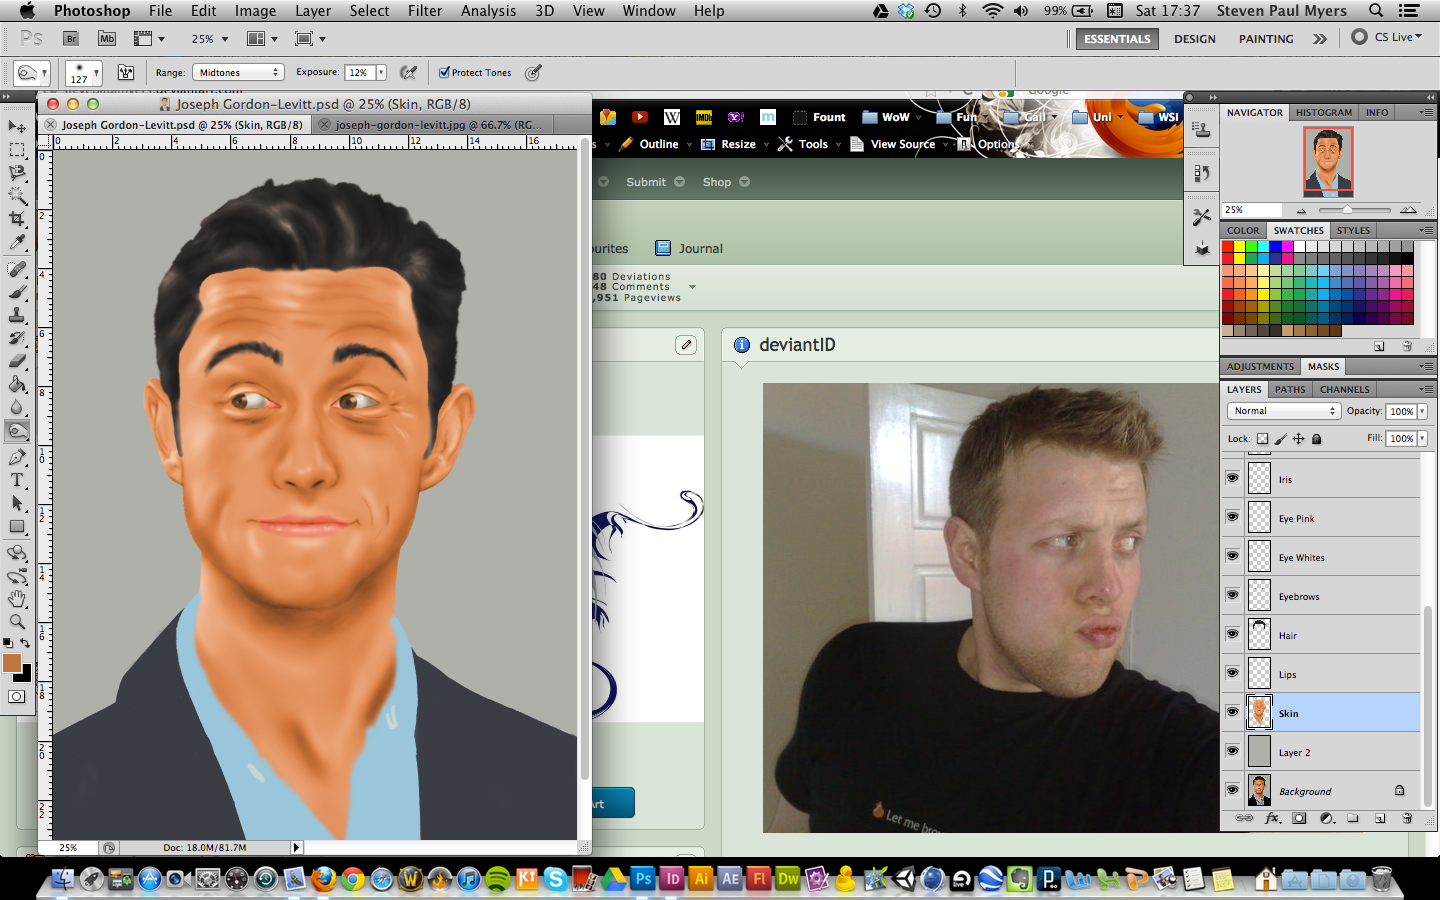
Task: Switch to the joseph-gordon-levitt.jpg document tab
Action: [437, 125]
